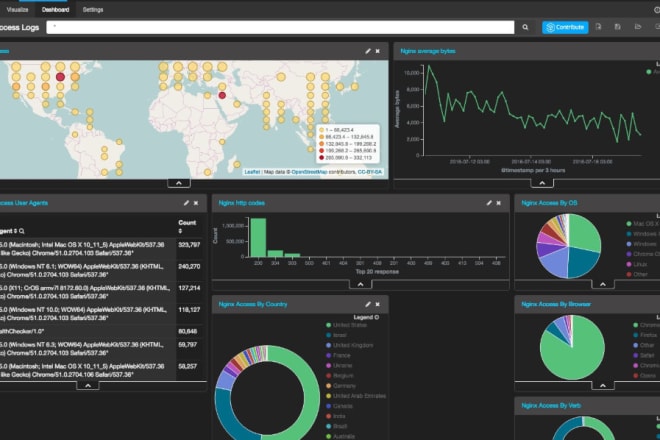Click the large green slice of the Browser pie
Viewport: 660px width, 440px height.
click(x=577, y=358)
